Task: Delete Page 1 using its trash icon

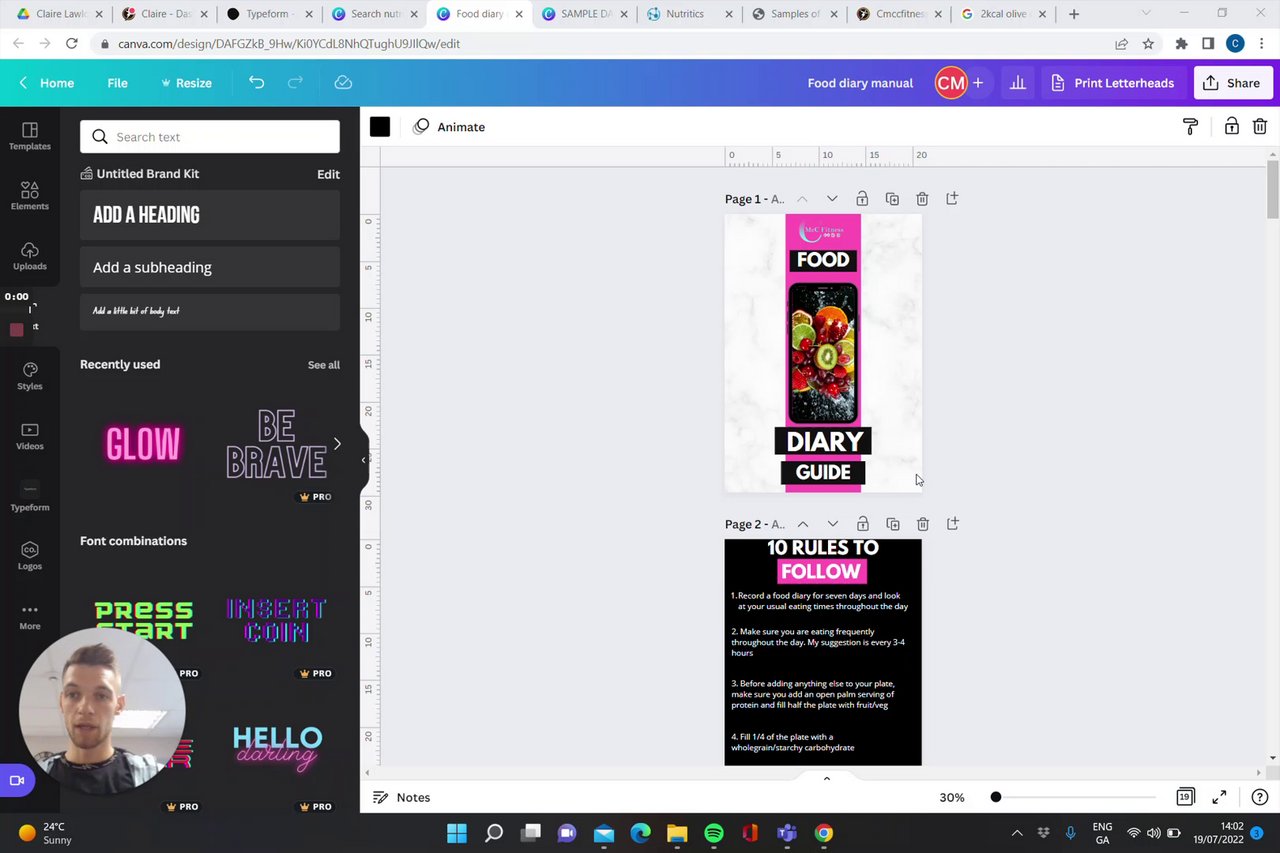Action: (922, 199)
